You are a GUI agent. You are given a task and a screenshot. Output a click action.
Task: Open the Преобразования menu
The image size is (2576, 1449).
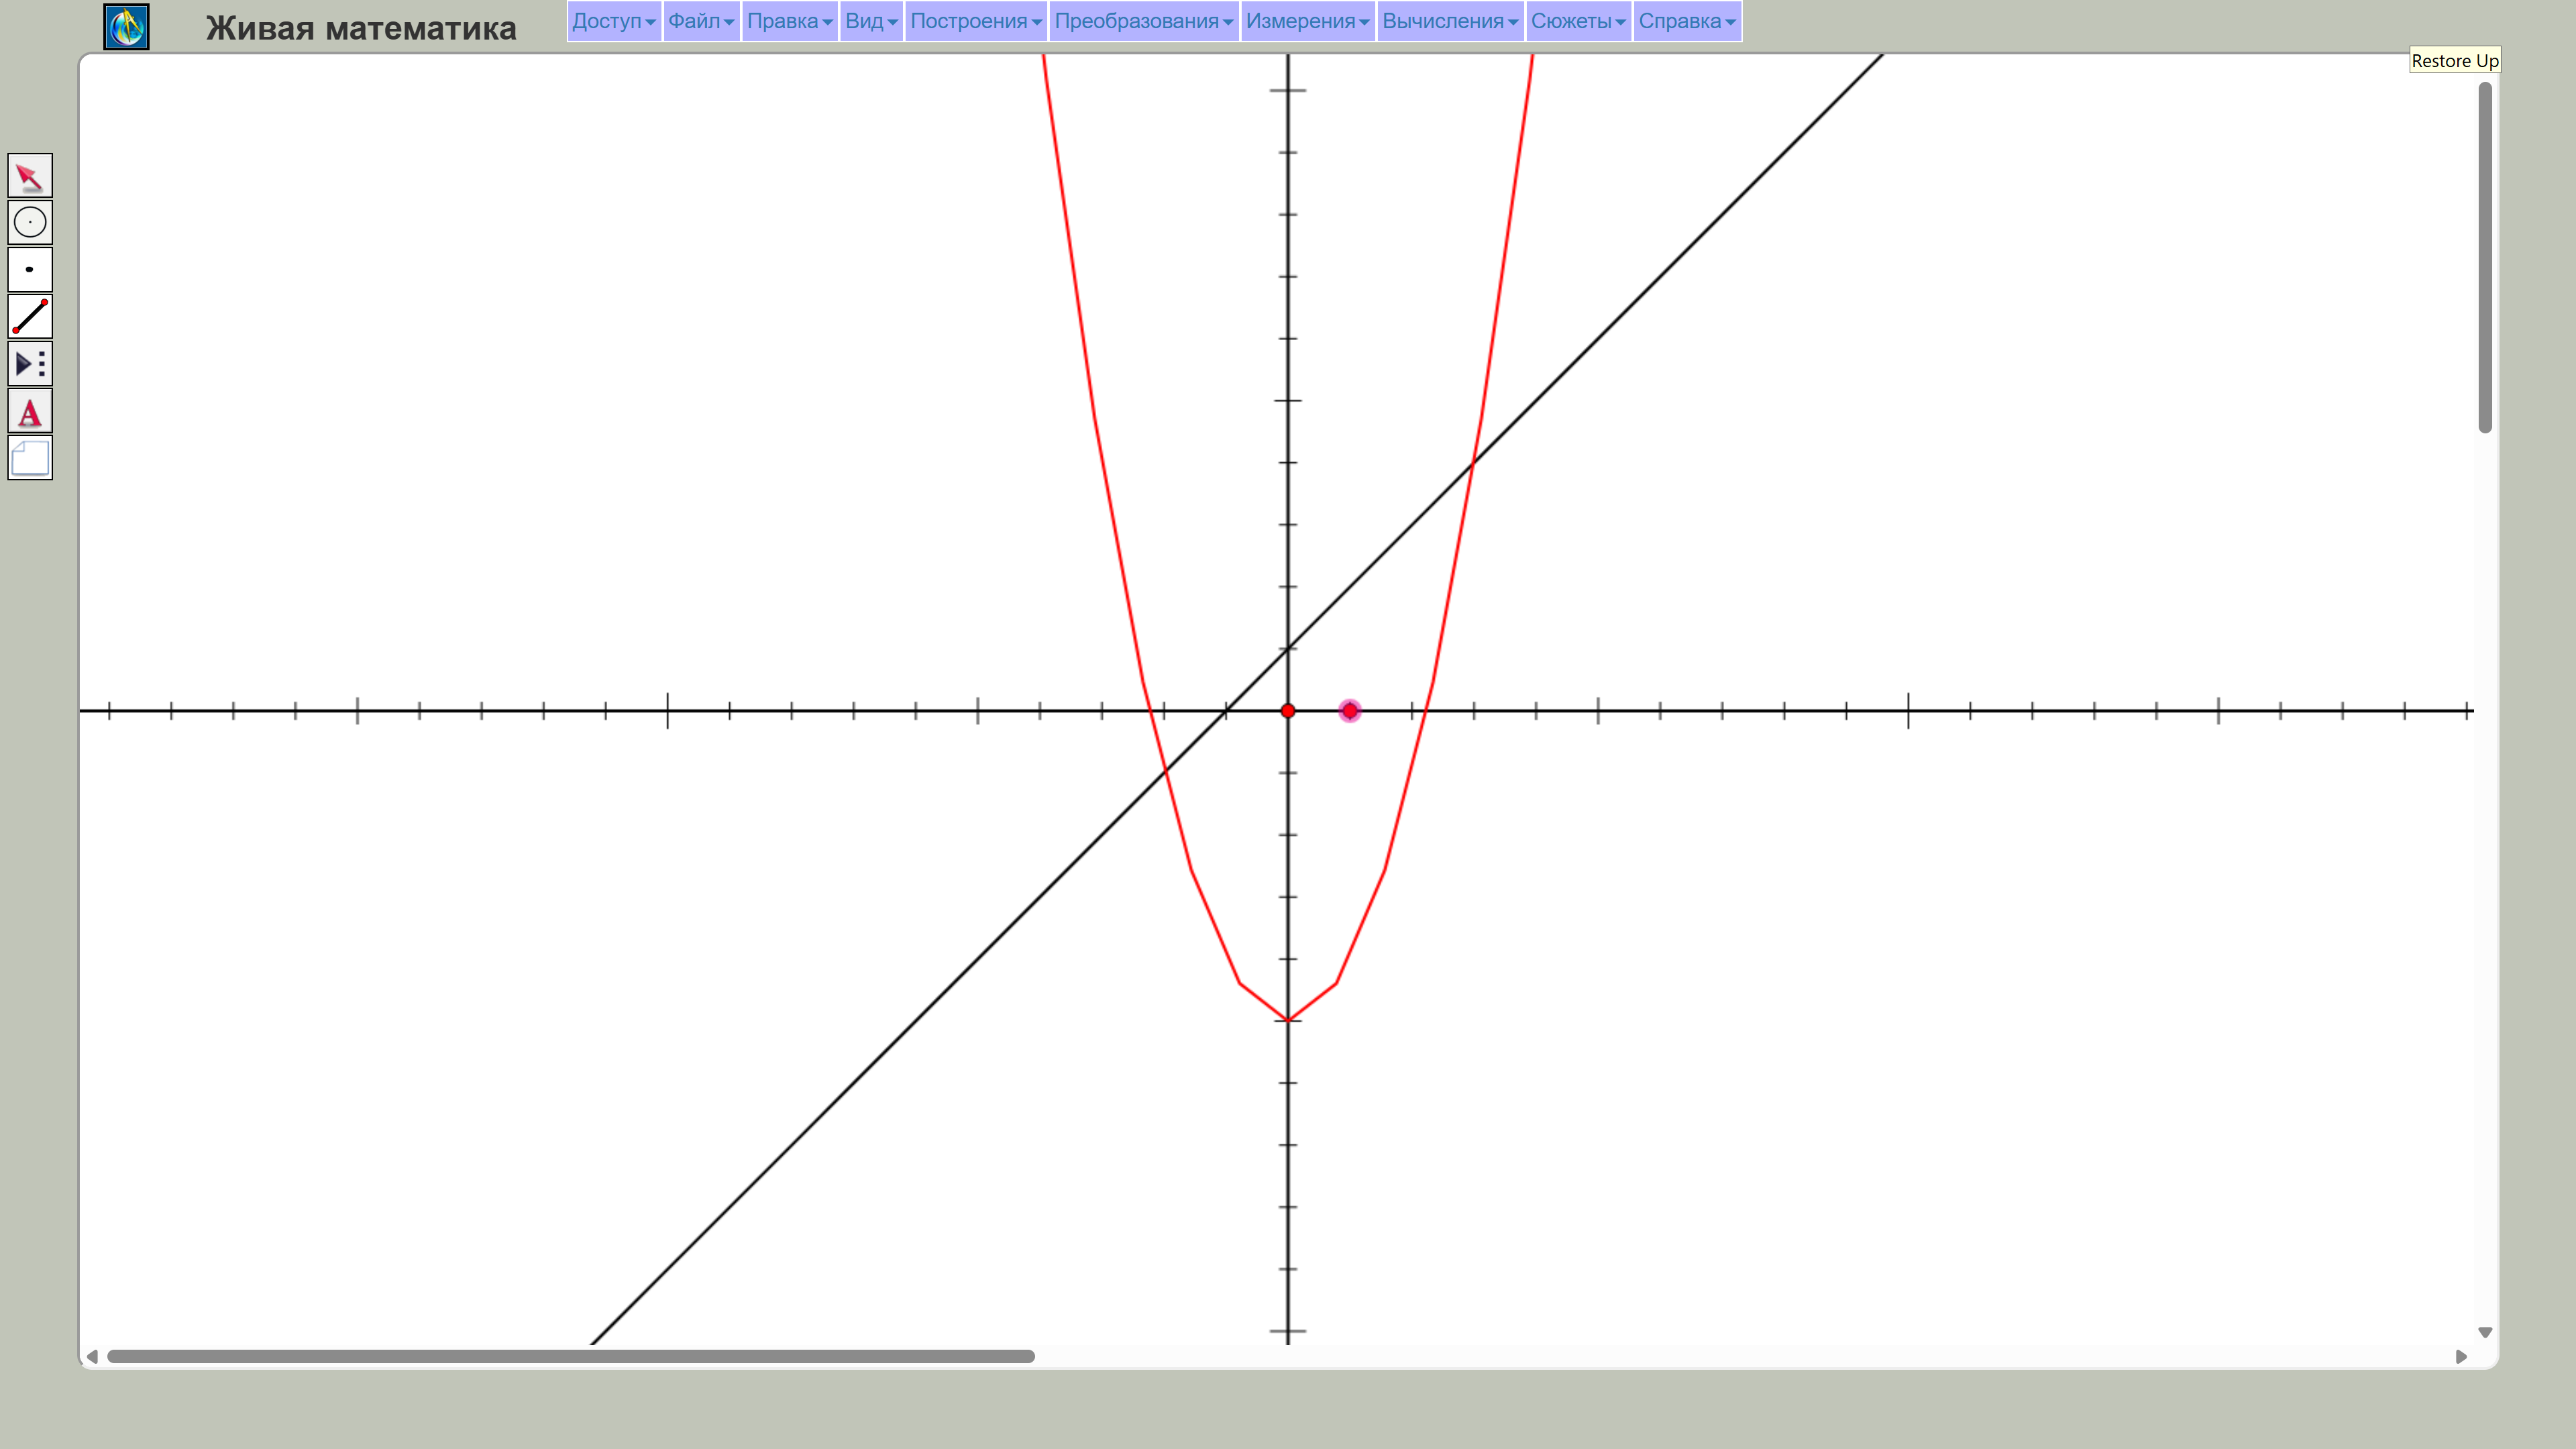(1143, 21)
